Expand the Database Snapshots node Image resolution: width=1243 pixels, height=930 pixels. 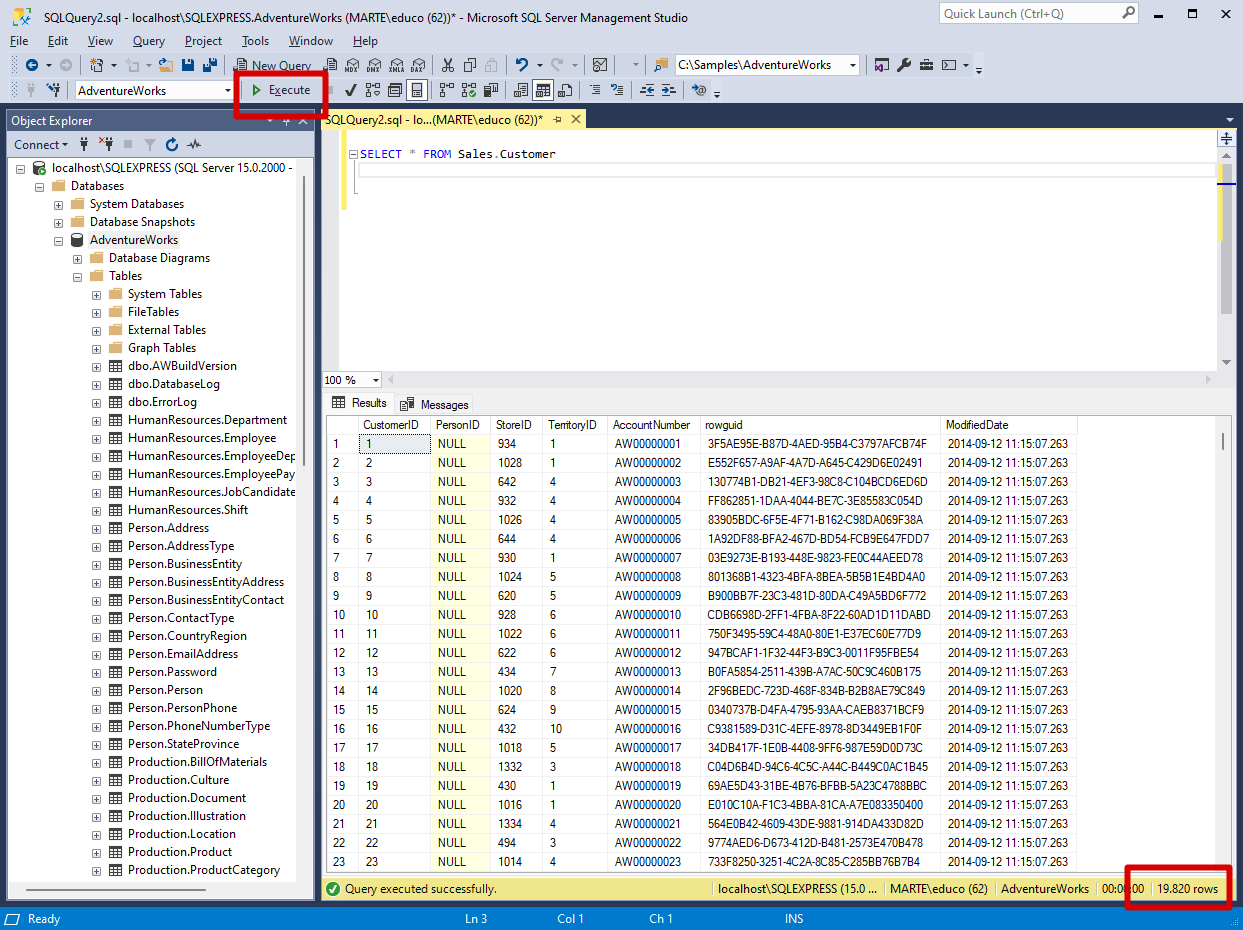[59, 222]
